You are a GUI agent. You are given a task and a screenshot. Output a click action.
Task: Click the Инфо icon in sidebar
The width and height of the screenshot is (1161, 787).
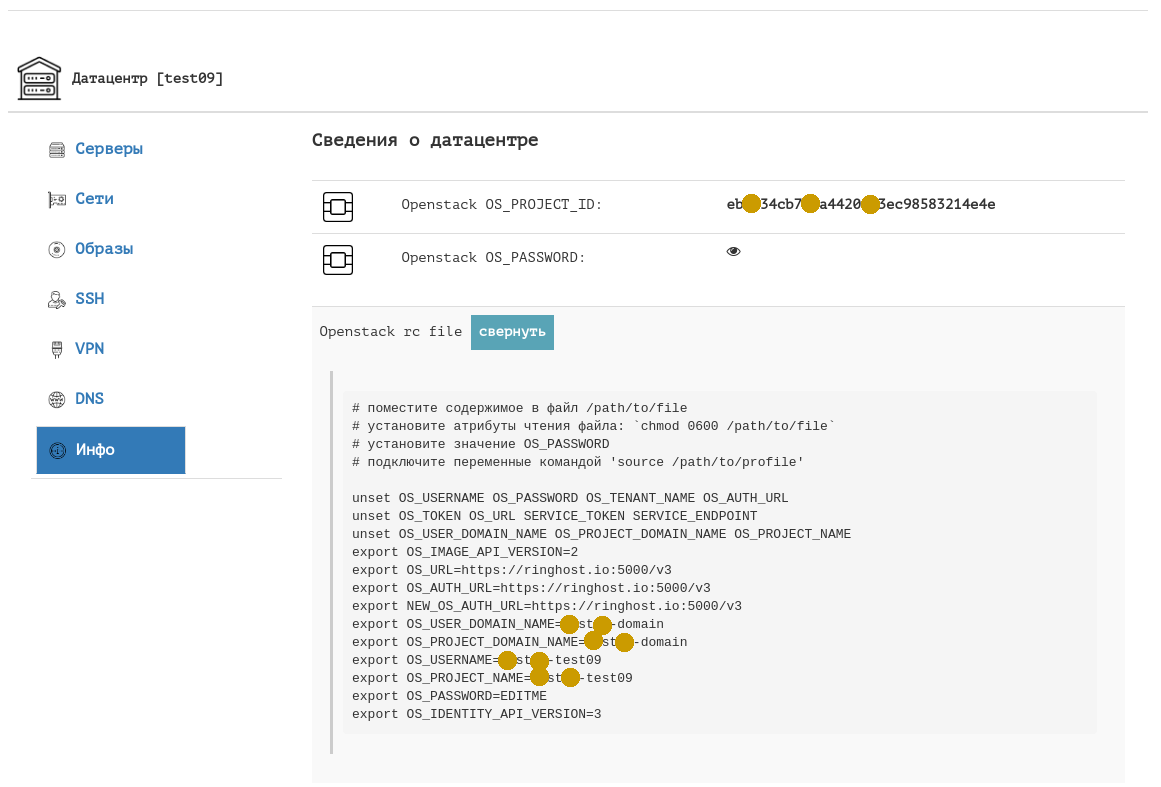click(x=57, y=450)
